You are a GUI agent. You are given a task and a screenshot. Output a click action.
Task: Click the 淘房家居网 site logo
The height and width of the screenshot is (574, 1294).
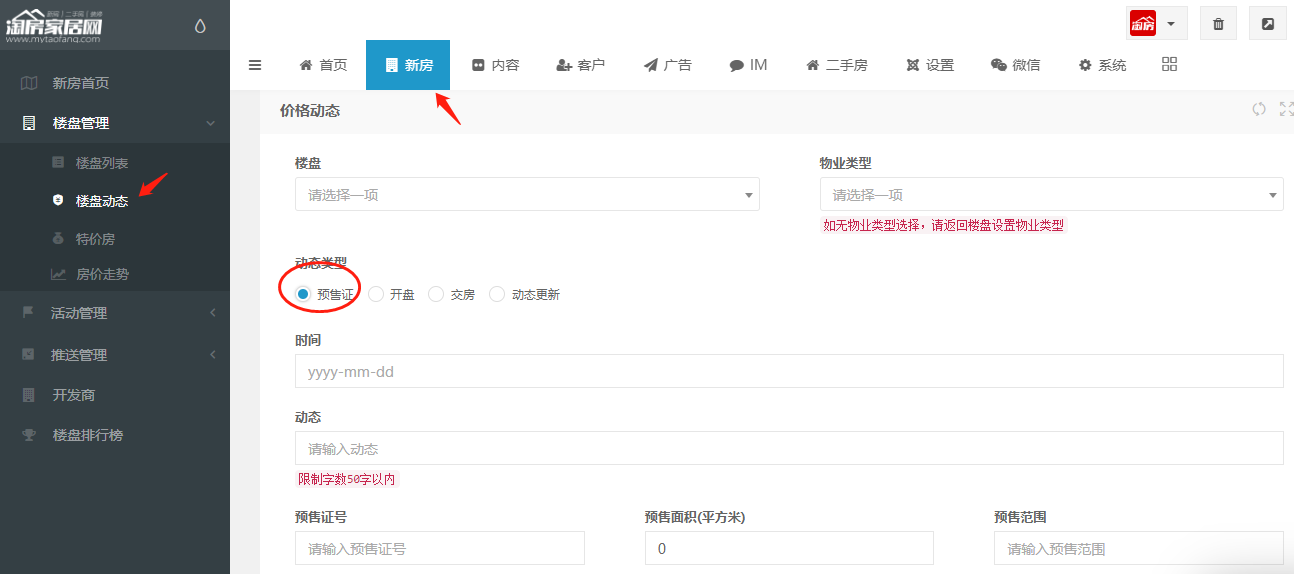tap(55, 28)
